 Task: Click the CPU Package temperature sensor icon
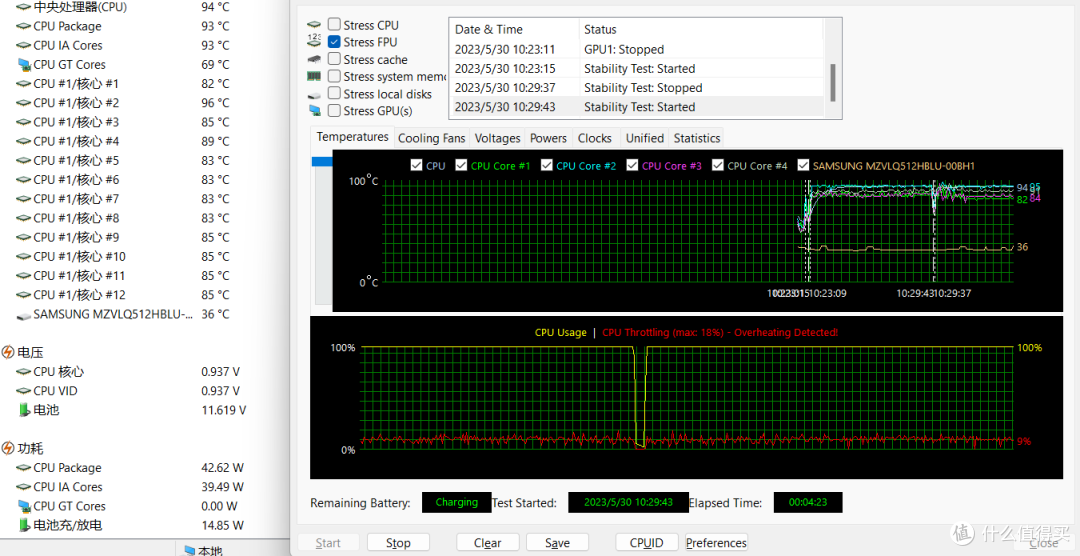pos(23,26)
